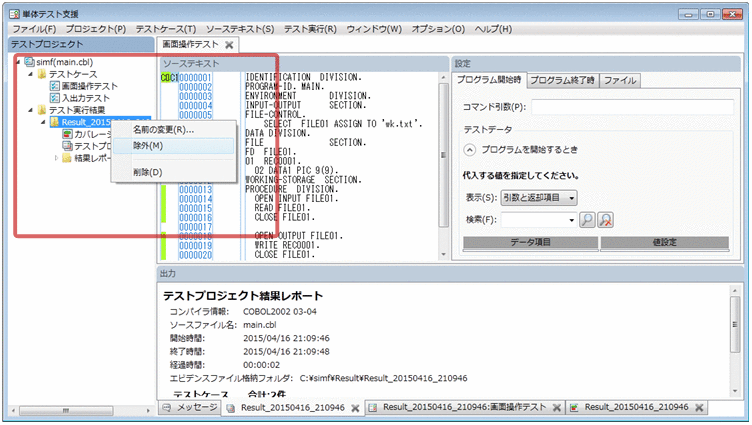Expand the 結果レポート tree node
This screenshot has width=752, height=425.
(56, 158)
